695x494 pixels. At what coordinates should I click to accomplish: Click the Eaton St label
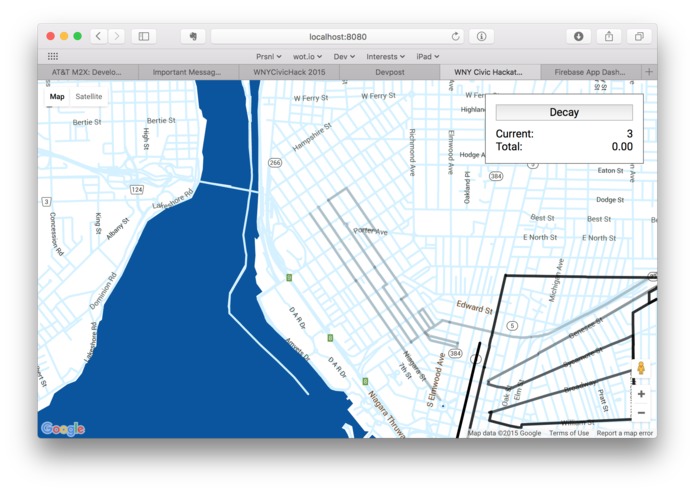tap(610, 170)
